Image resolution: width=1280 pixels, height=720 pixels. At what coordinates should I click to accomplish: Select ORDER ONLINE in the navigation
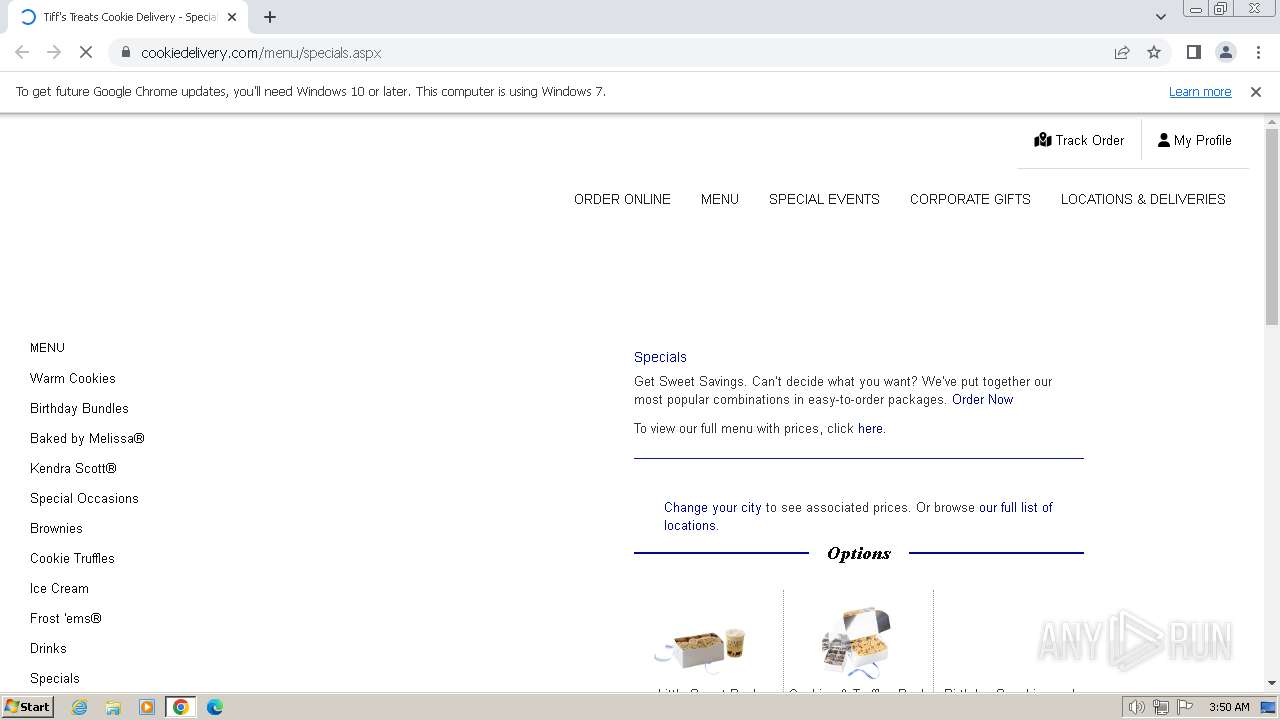tap(622, 199)
